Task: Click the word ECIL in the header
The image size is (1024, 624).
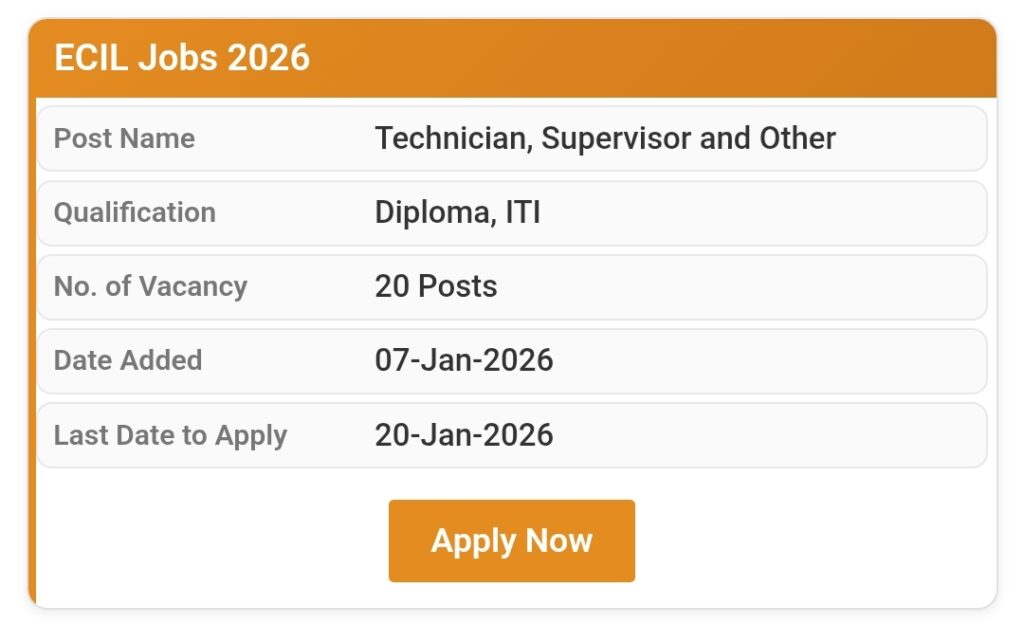Action: coord(91,58)
